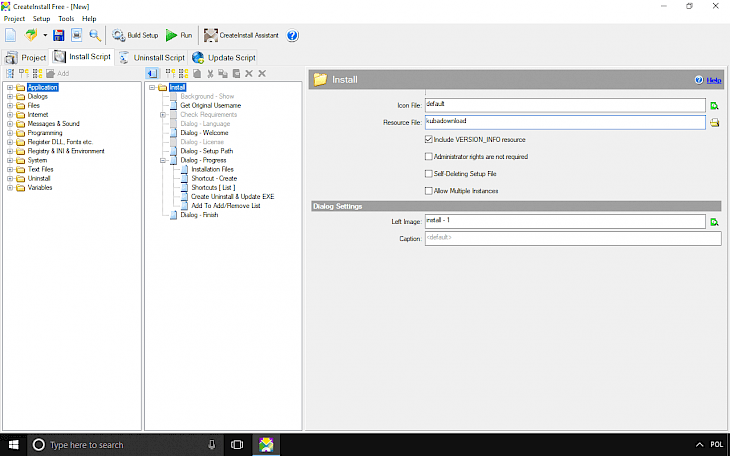Viewport: 730px width, 456px height.
Task: Expand the Messages & Sound folder
Action: click(x=10, y=124)
